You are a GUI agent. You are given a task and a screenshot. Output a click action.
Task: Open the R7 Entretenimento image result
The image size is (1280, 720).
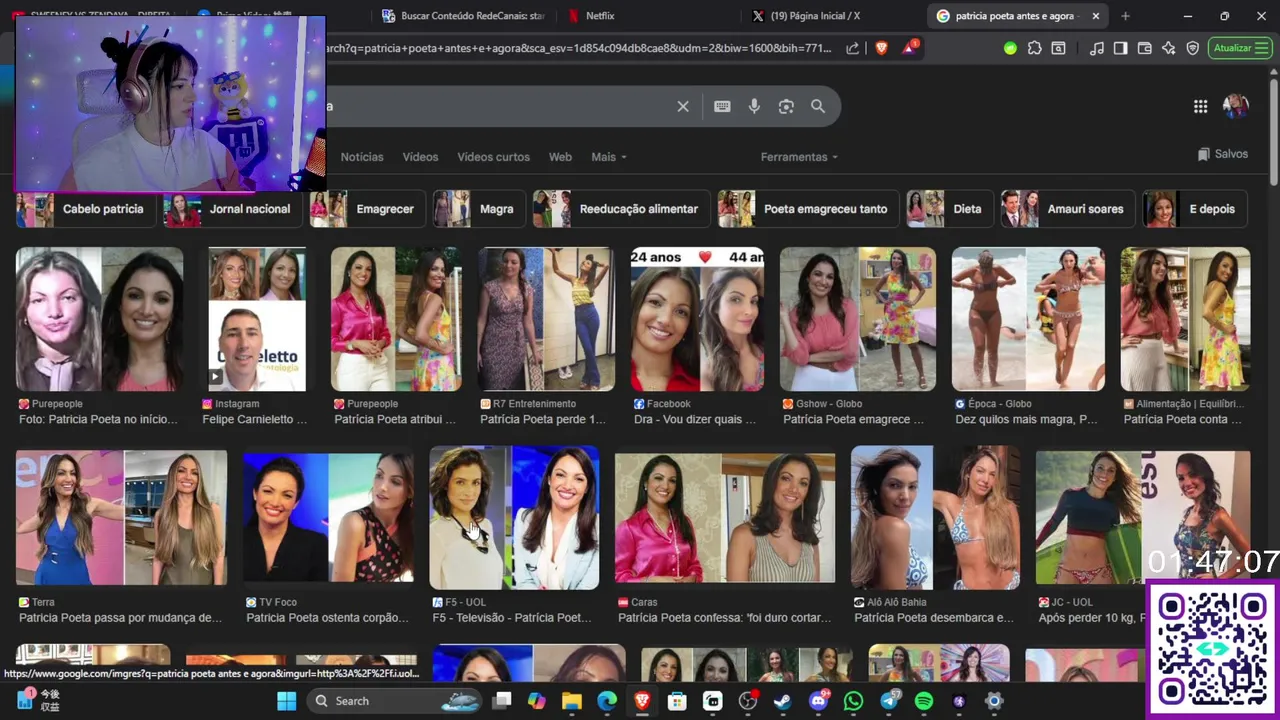[546, 319]
